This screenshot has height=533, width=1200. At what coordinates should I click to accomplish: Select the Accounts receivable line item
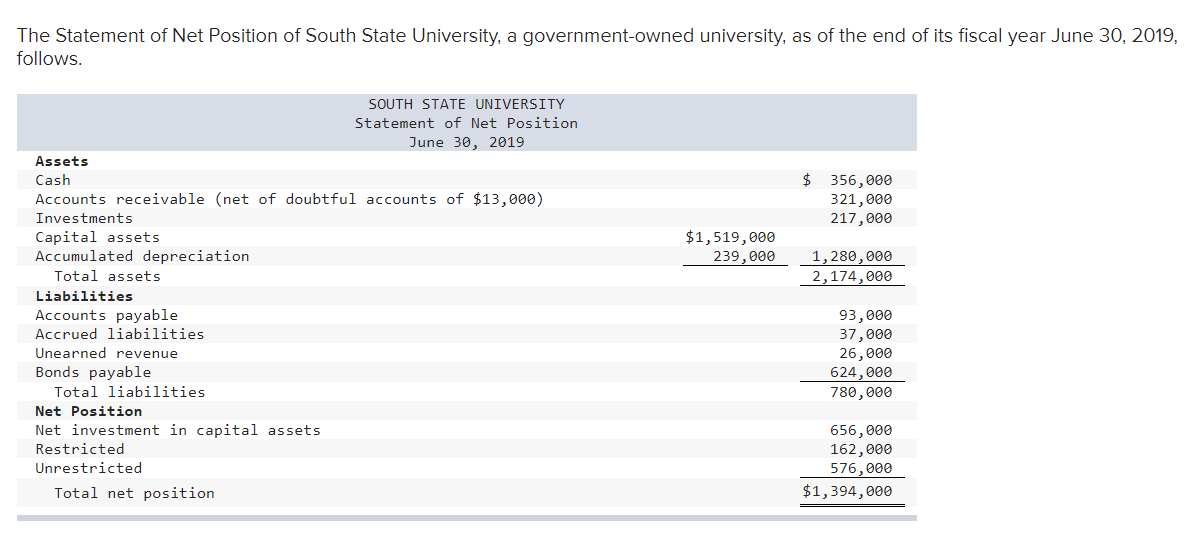[290, 199]
